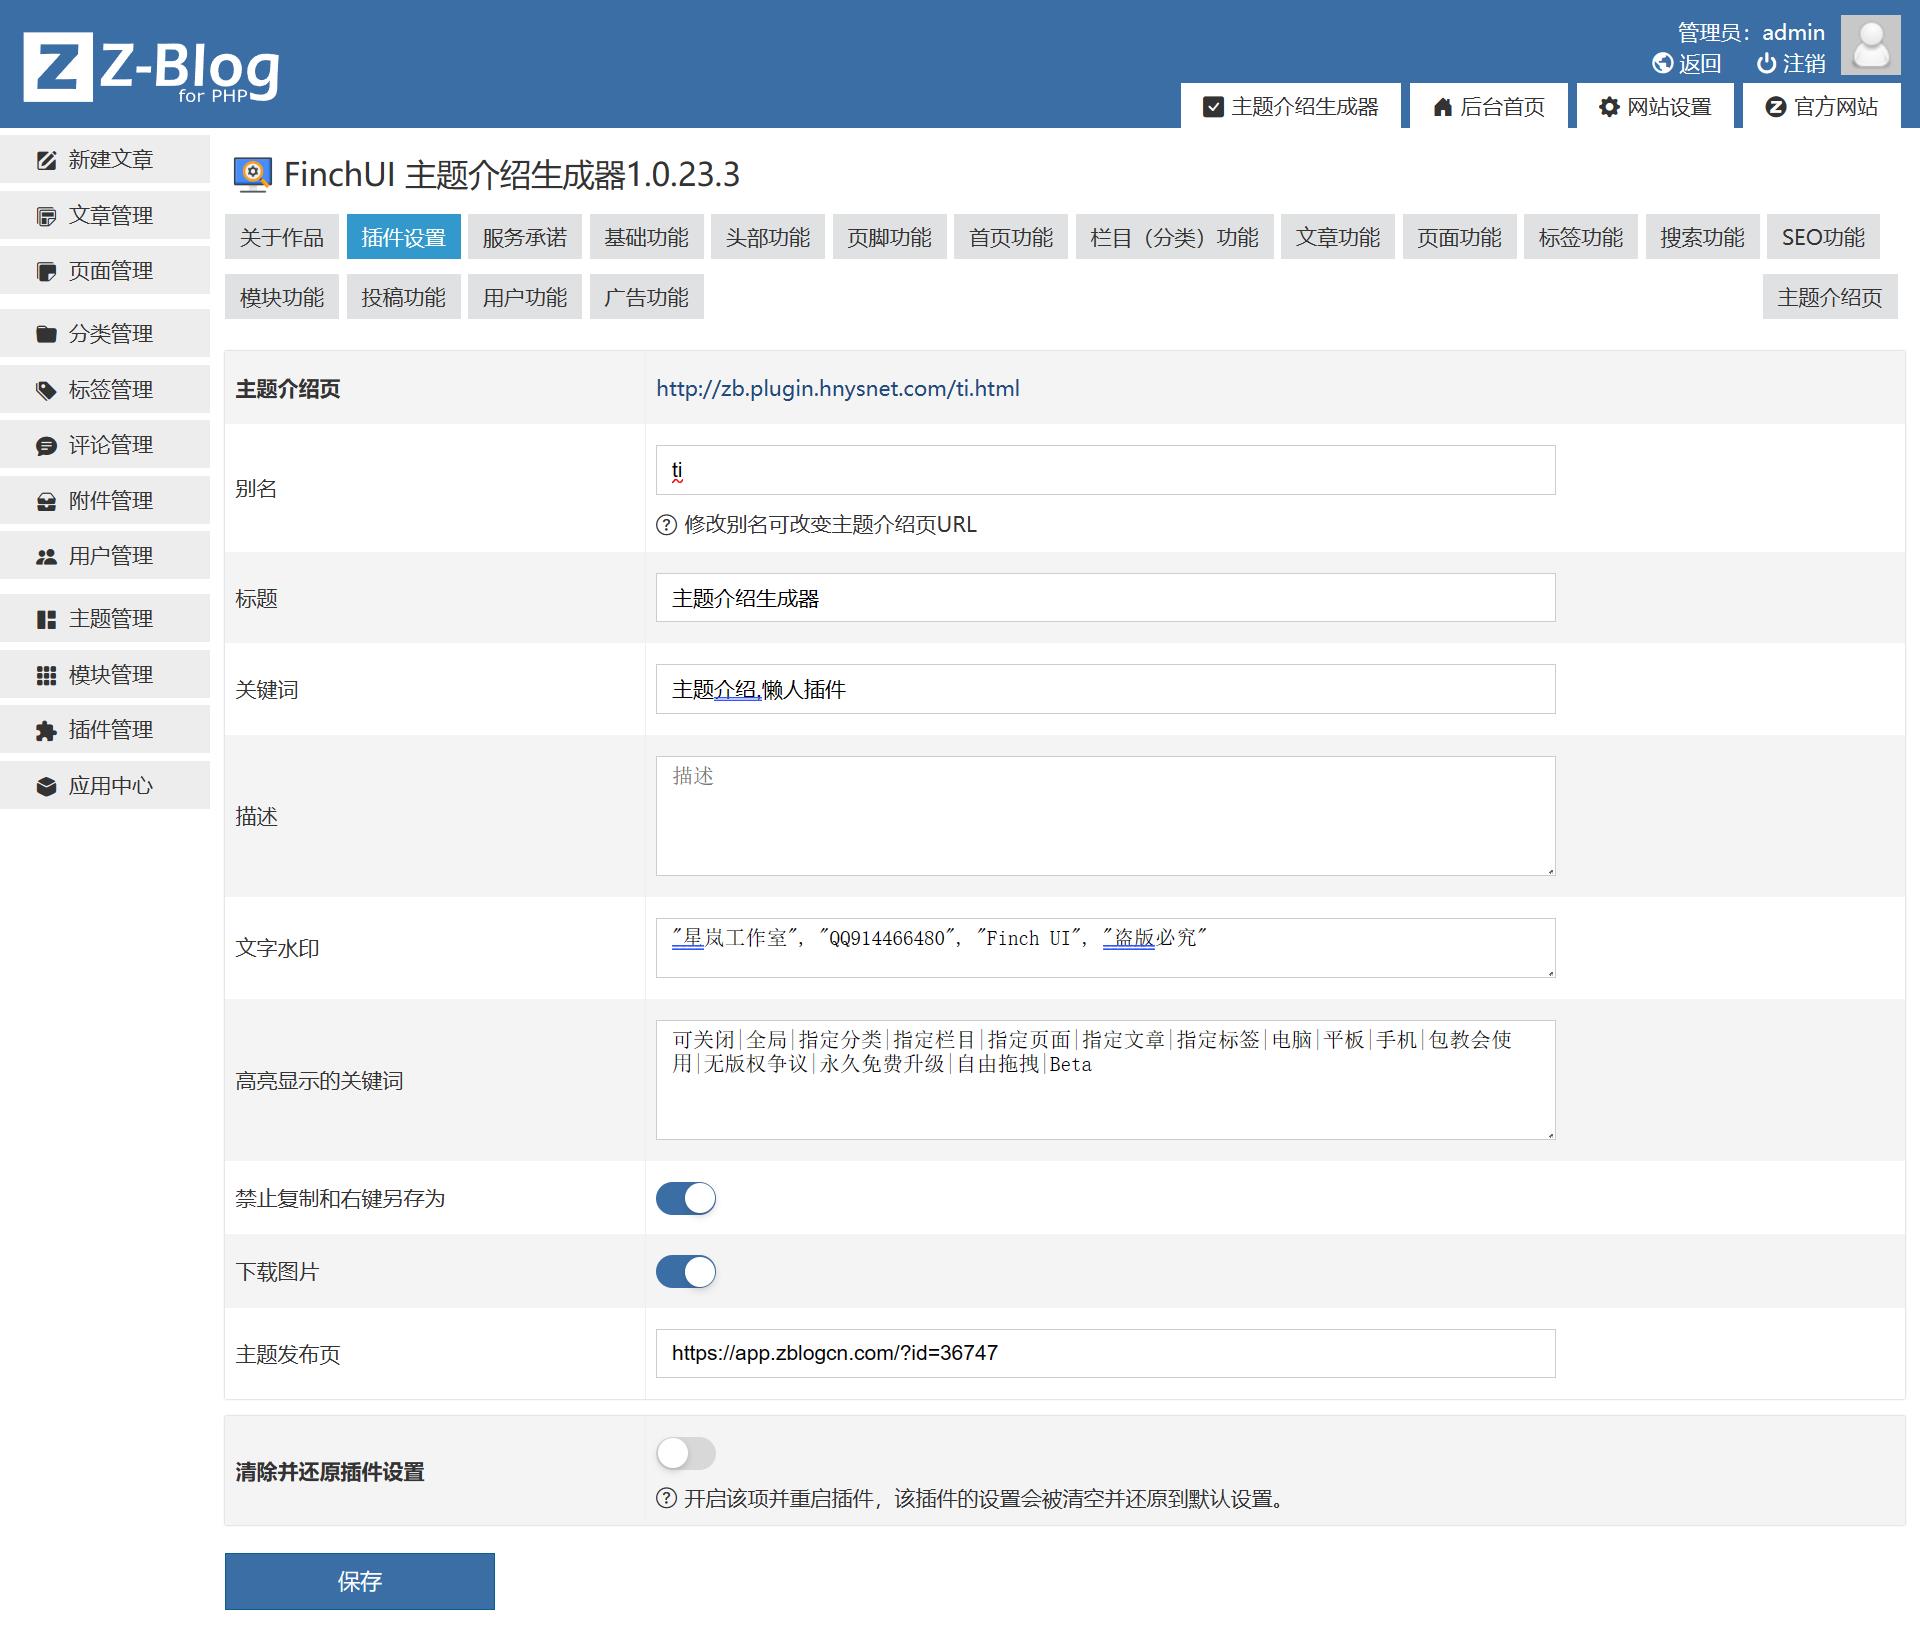Open 官方网站 in top navigation
1920x1631 pixels.
click(x=1822, y=106)
